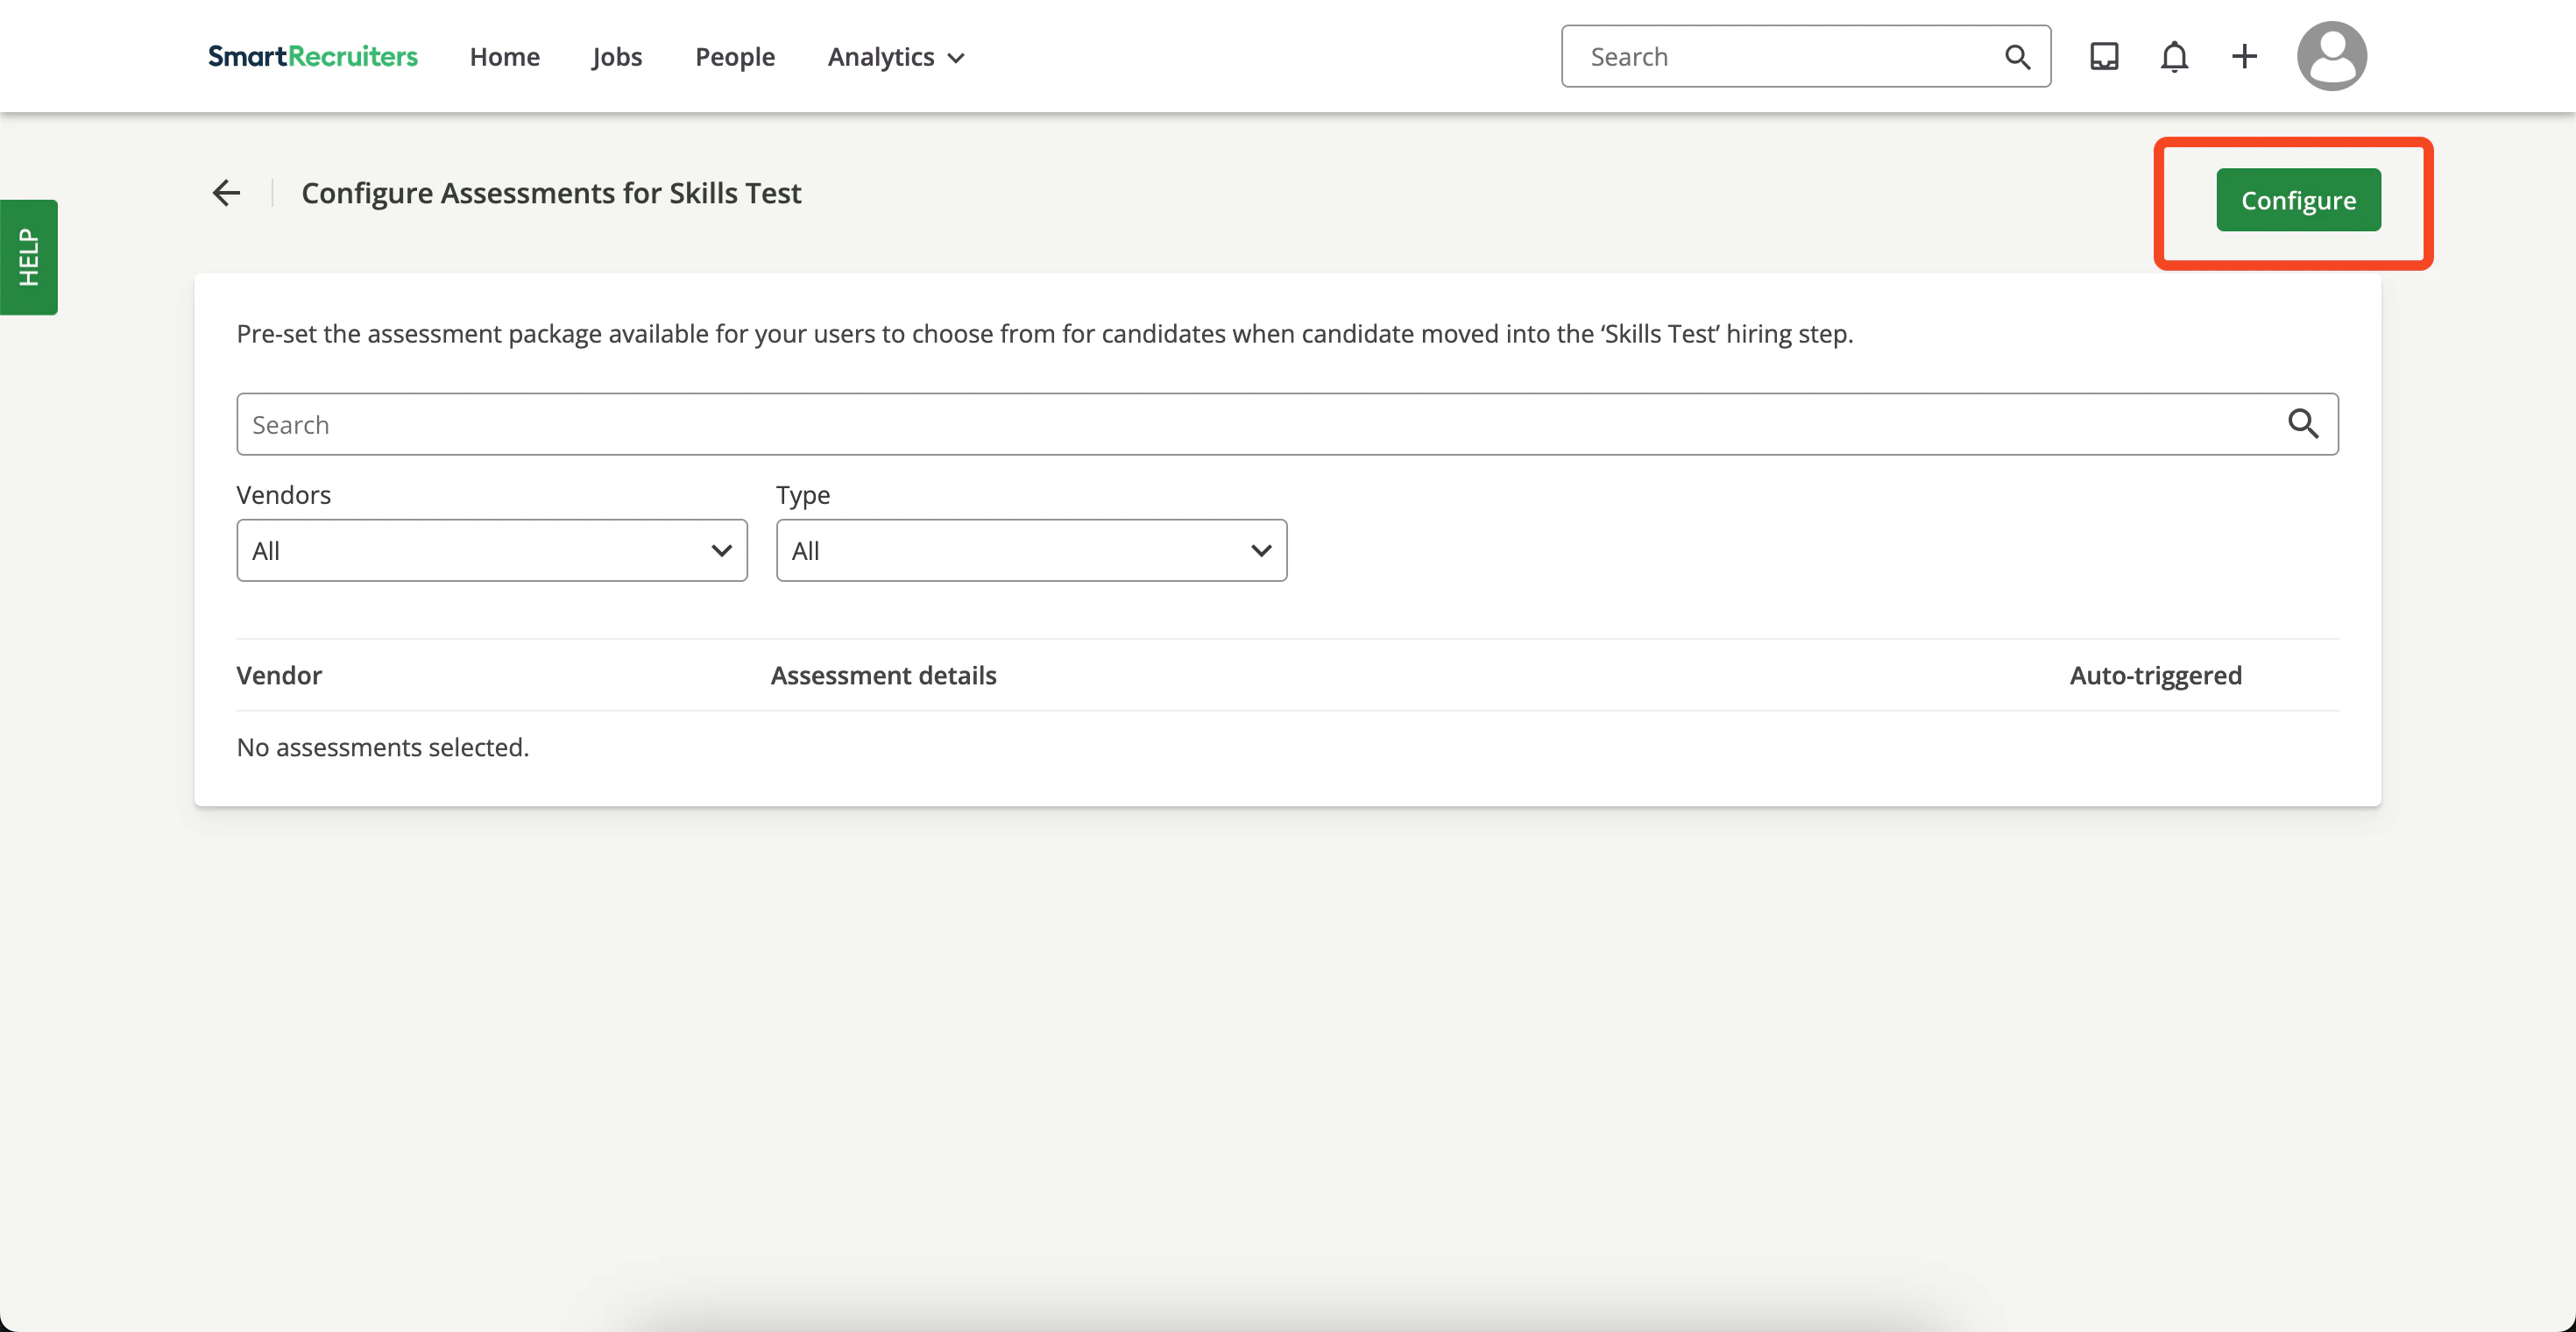
Task: Open the Home navigation item
Action: coord(504,57)
